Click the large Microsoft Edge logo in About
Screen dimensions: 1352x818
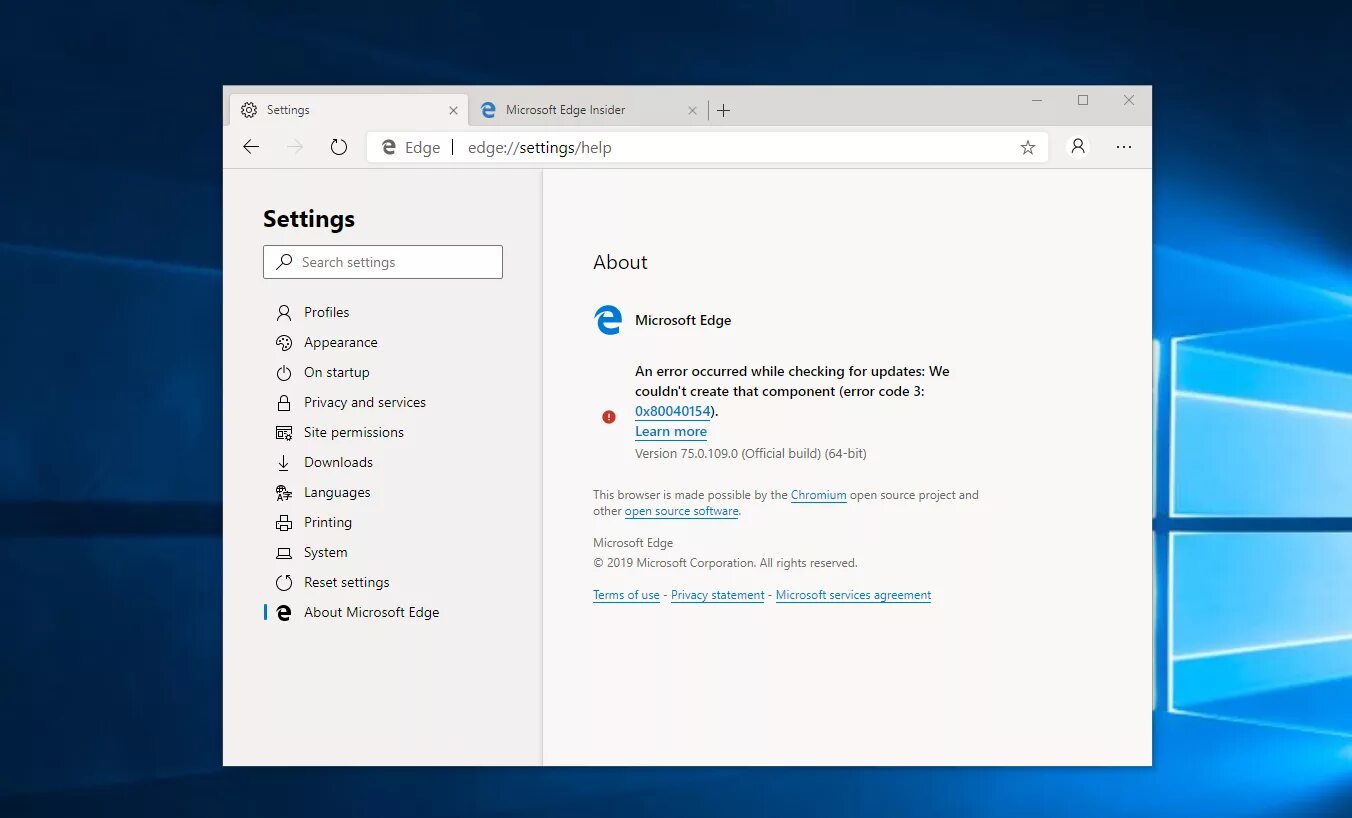click(608, 320)
